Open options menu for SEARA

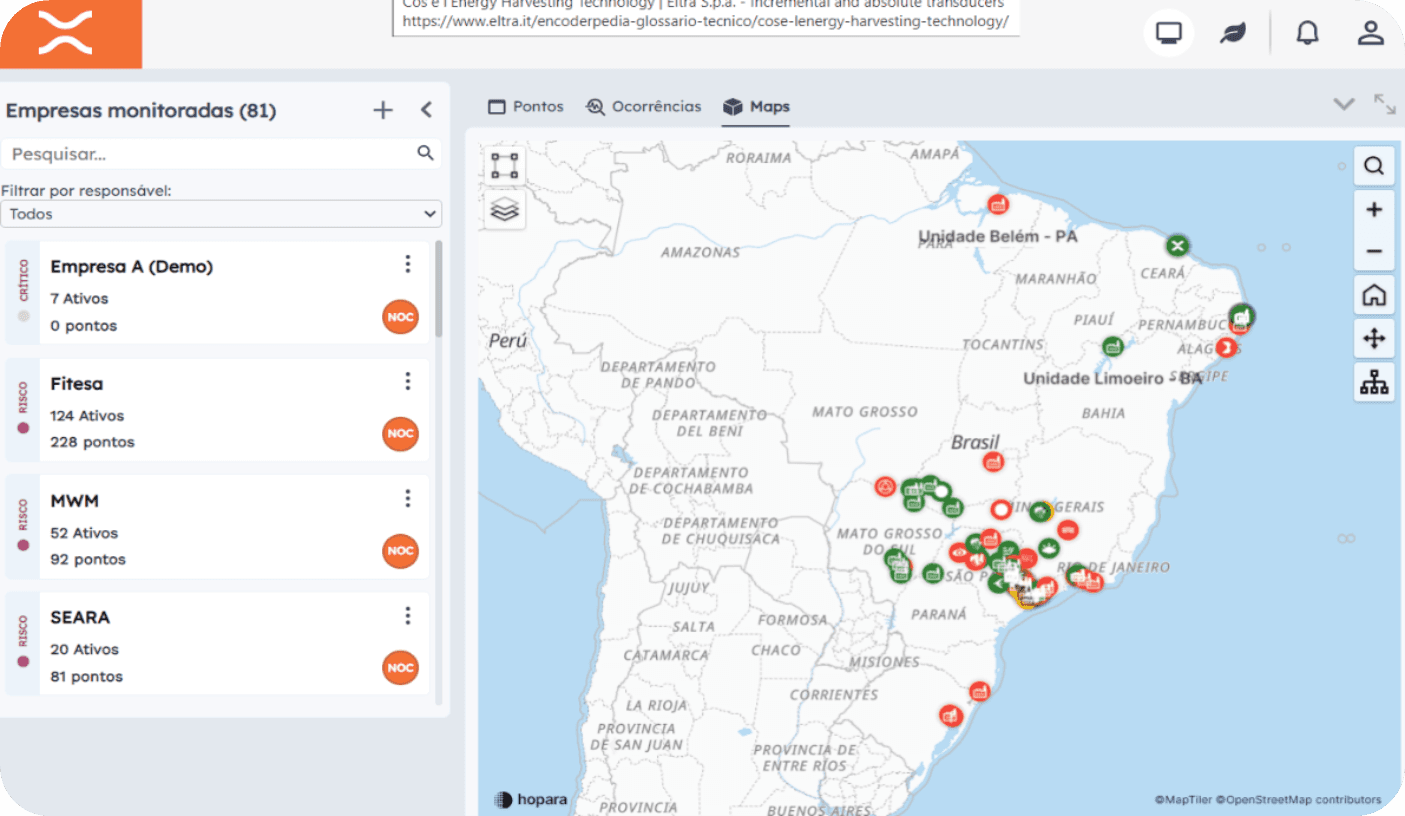tap(407, 615)
